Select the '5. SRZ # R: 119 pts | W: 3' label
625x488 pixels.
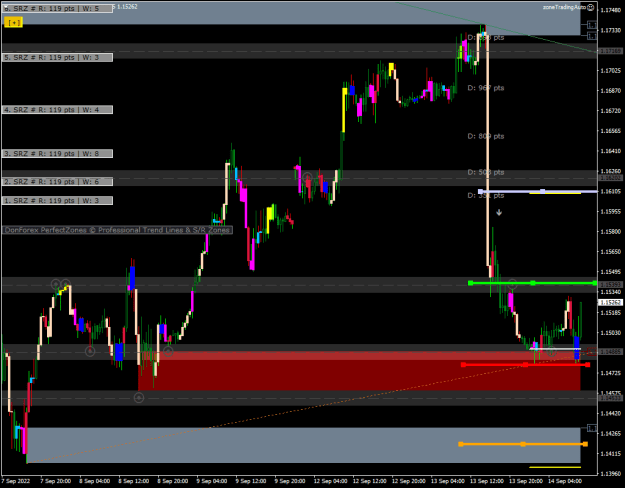click(57, 57)
